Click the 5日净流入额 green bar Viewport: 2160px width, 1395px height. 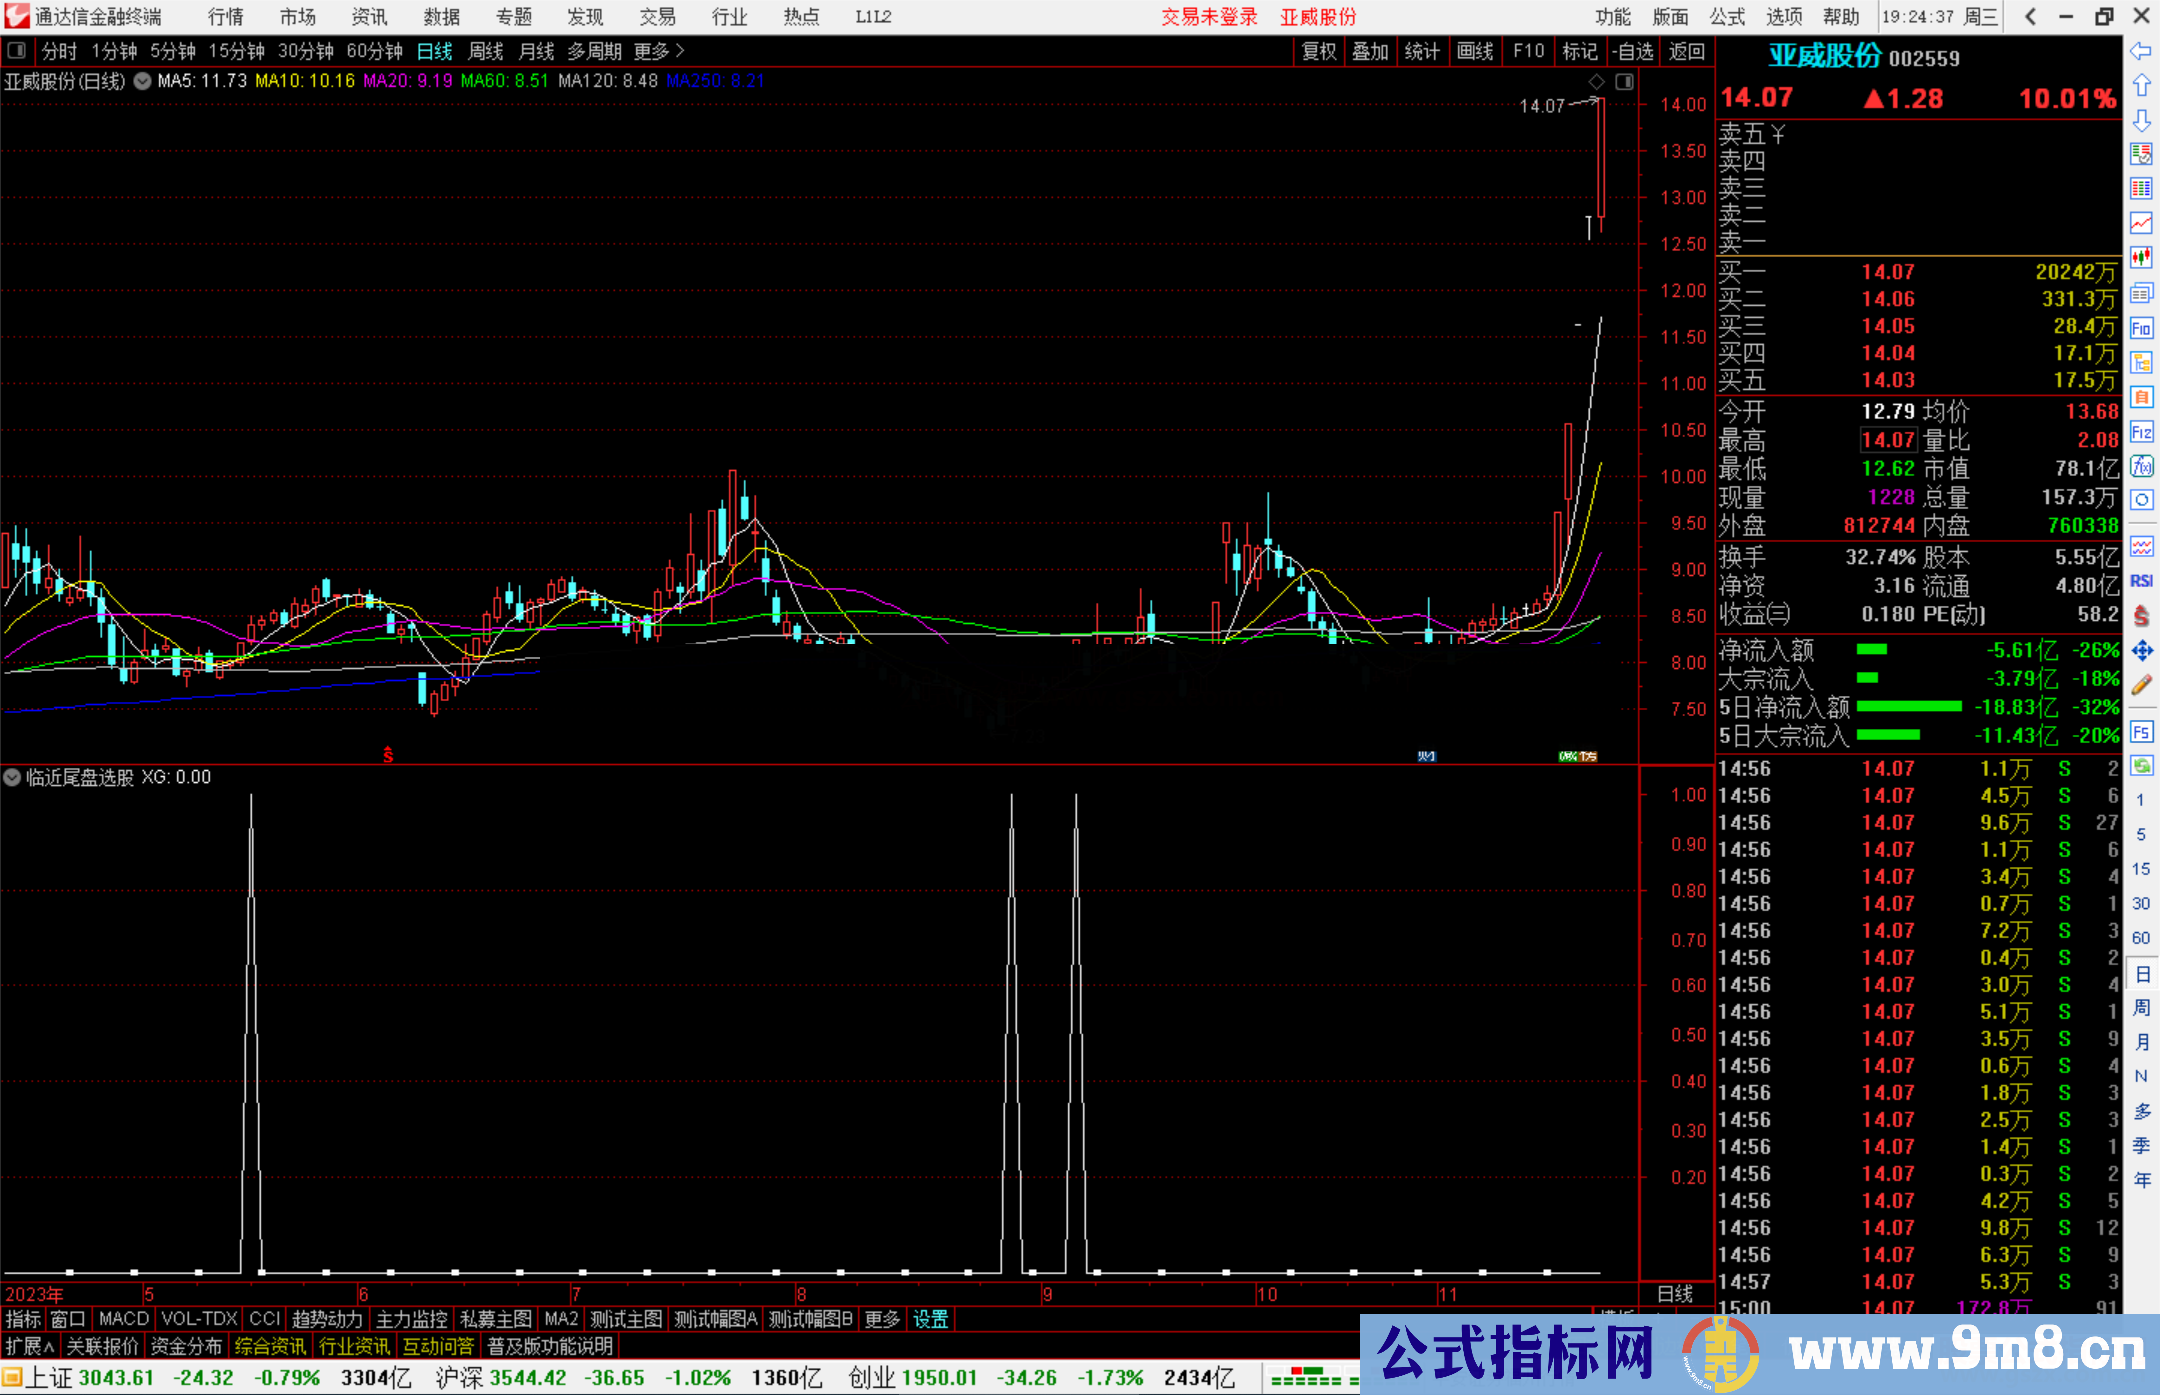click(x=1908, y=707)
